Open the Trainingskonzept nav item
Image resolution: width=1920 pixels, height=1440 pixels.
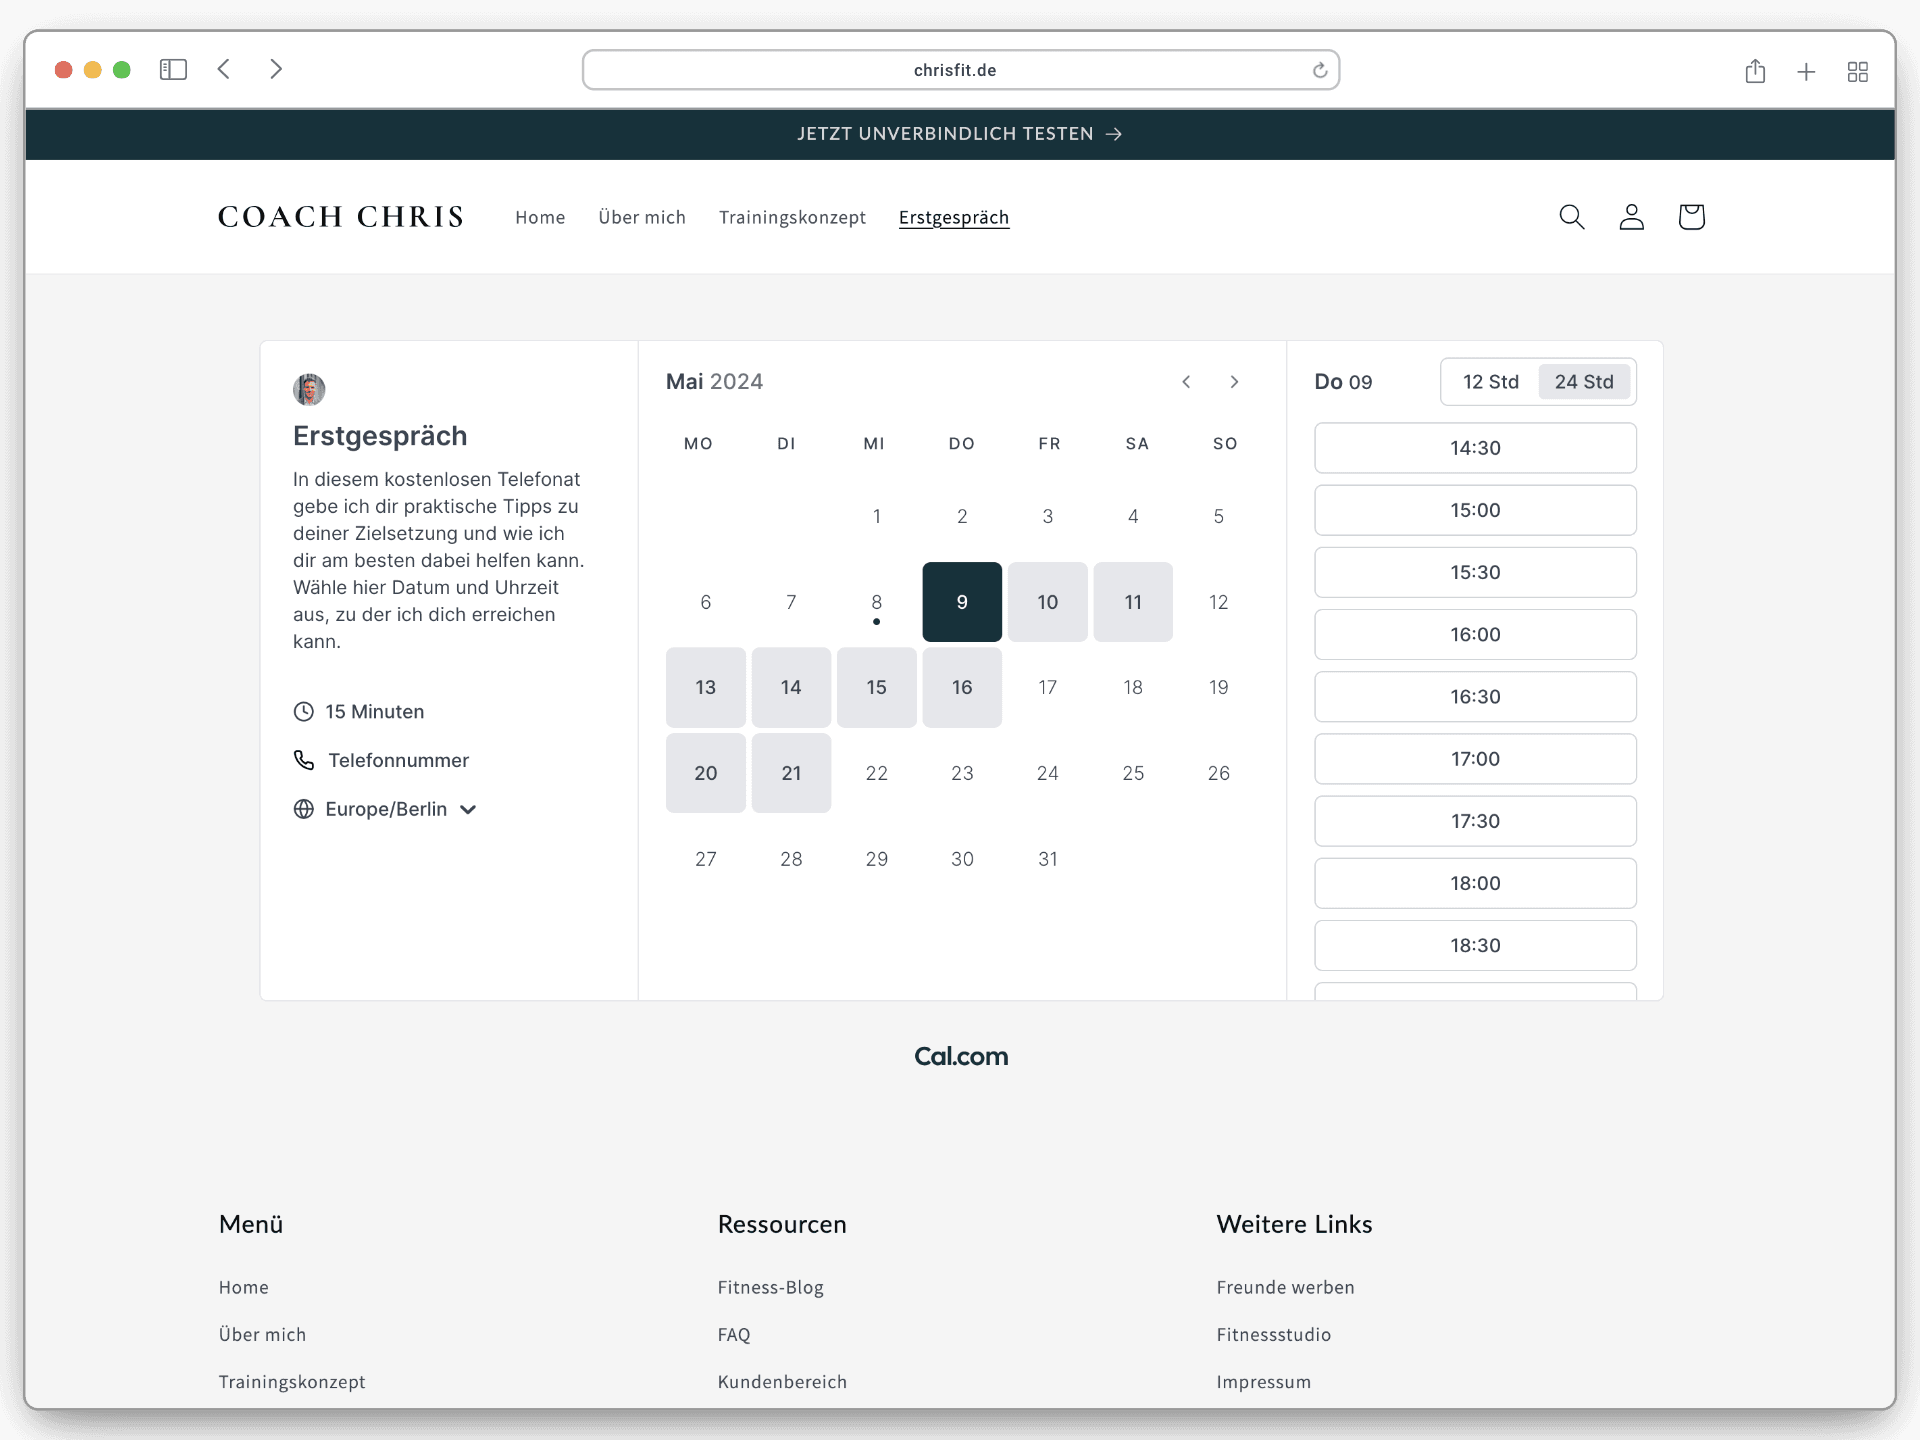point(792,217)
